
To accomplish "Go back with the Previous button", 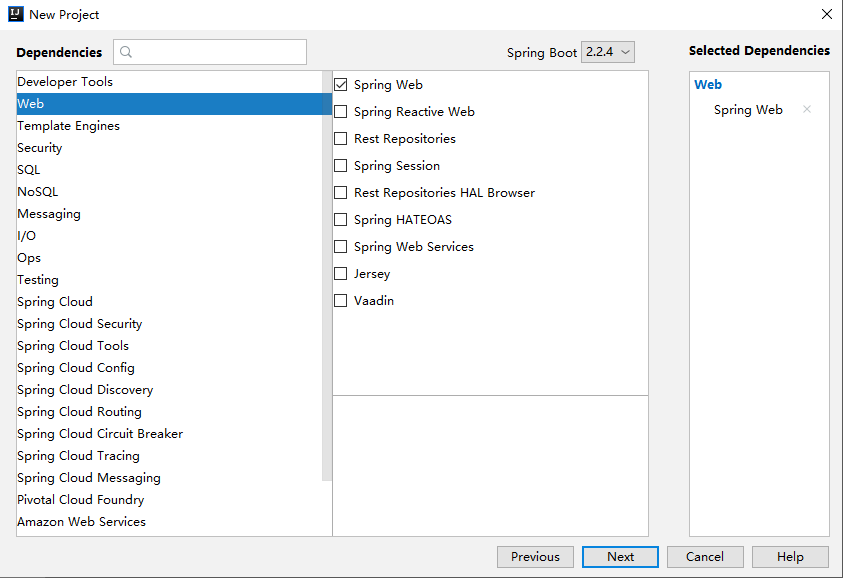I will click(x=535, y=557).
